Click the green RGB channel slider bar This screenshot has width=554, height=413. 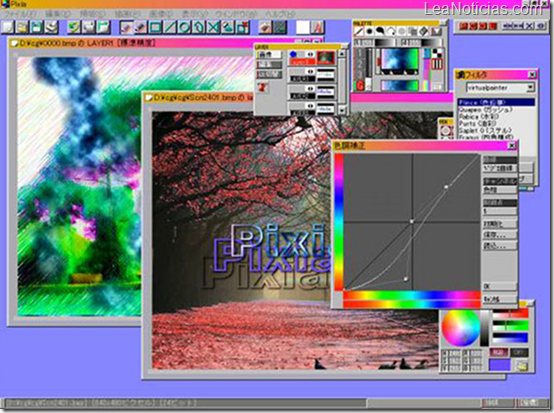coord(510,325)
